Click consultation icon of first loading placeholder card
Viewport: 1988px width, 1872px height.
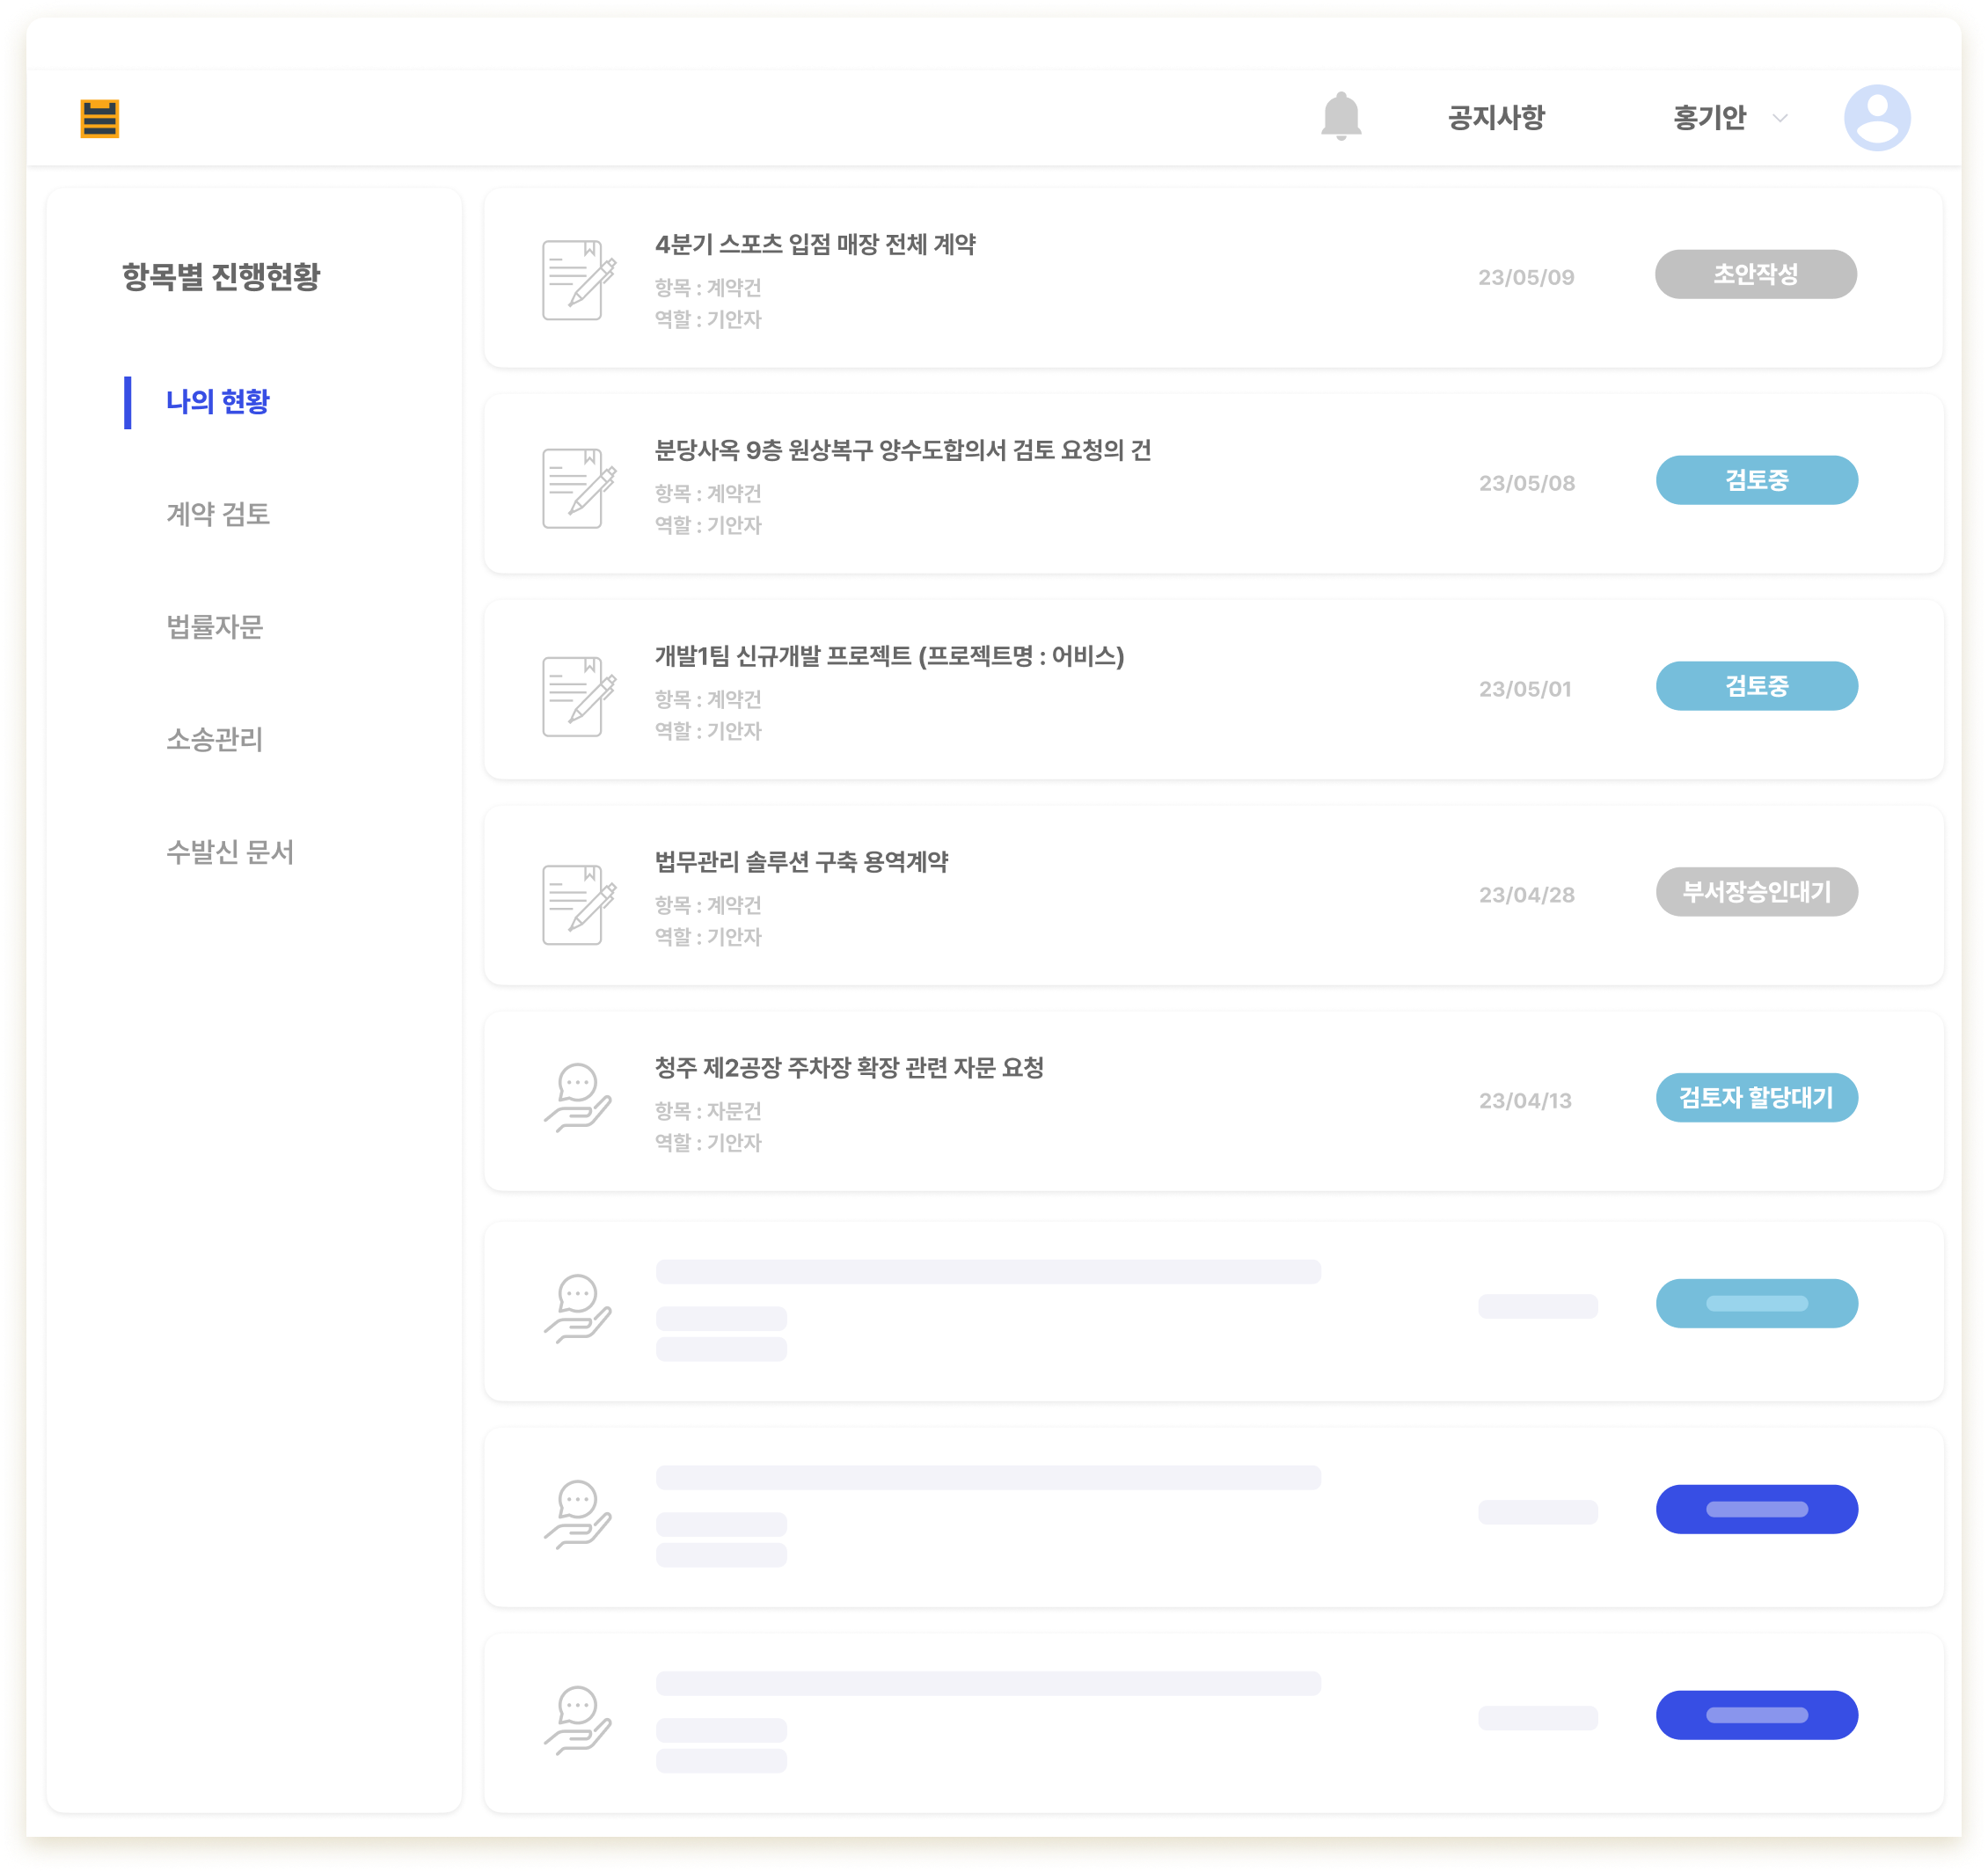577,1308
